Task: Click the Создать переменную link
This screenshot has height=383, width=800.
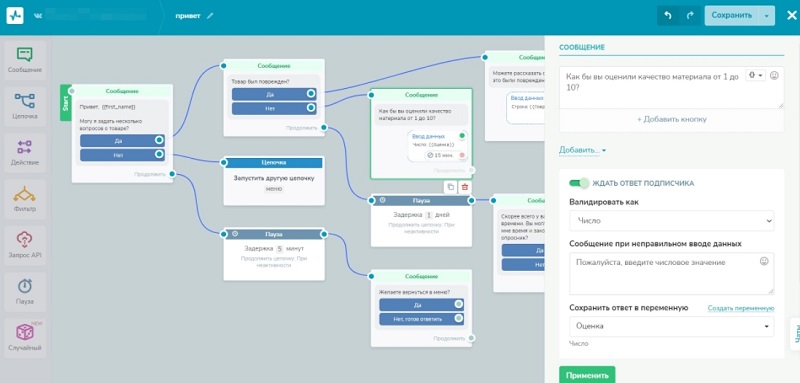Action: pos(741,309)
